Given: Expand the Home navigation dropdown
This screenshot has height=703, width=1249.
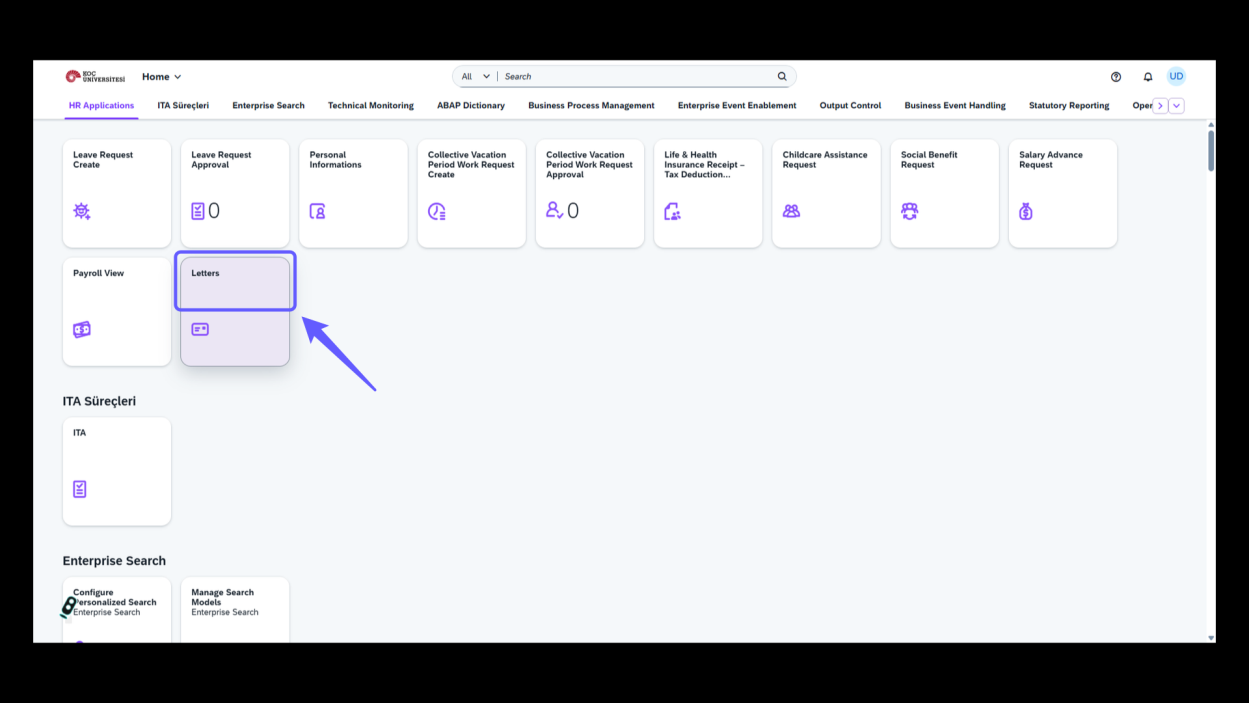Looking at the screenshot, I should [162, 77].
